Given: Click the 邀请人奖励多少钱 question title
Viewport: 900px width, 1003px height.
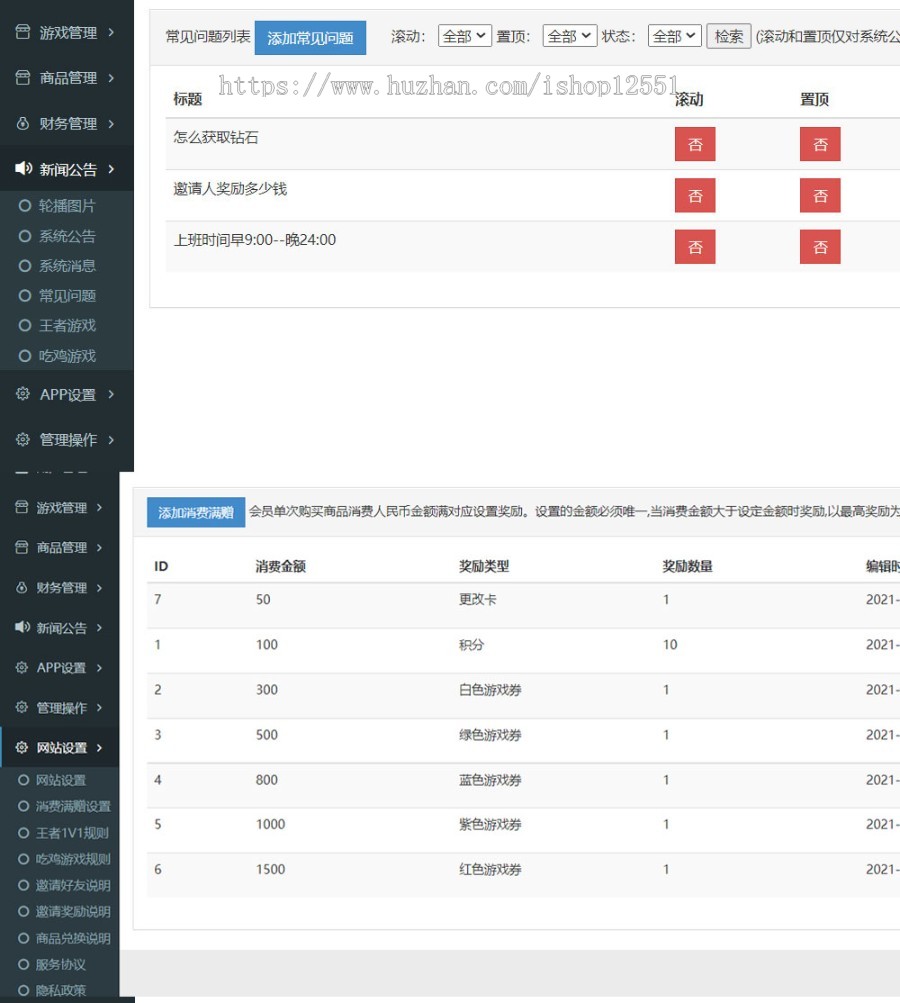Looking at the screenshot, I should point(230,189).
